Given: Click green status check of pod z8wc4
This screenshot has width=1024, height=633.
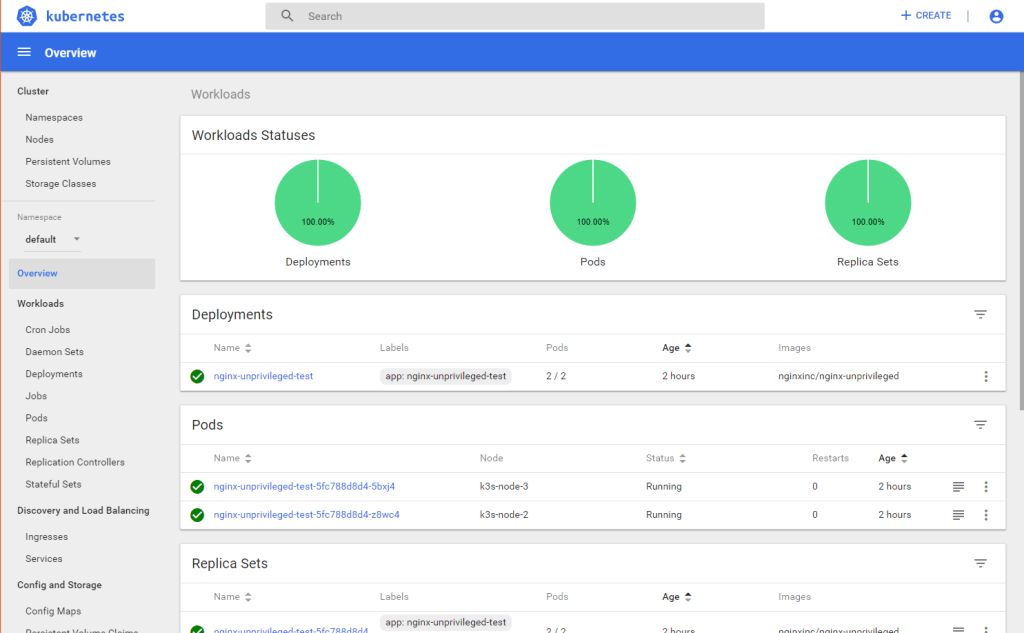Looking at the screenshot, I should coord(197,515).
